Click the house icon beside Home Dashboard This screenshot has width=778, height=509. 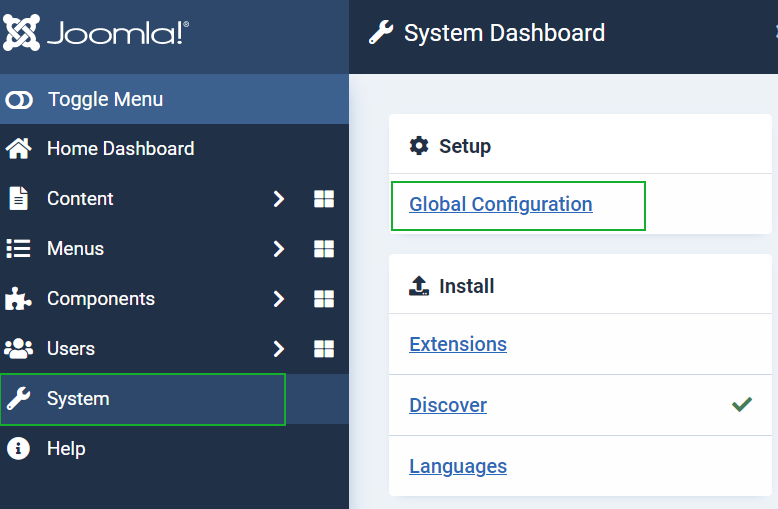[18, 148]
